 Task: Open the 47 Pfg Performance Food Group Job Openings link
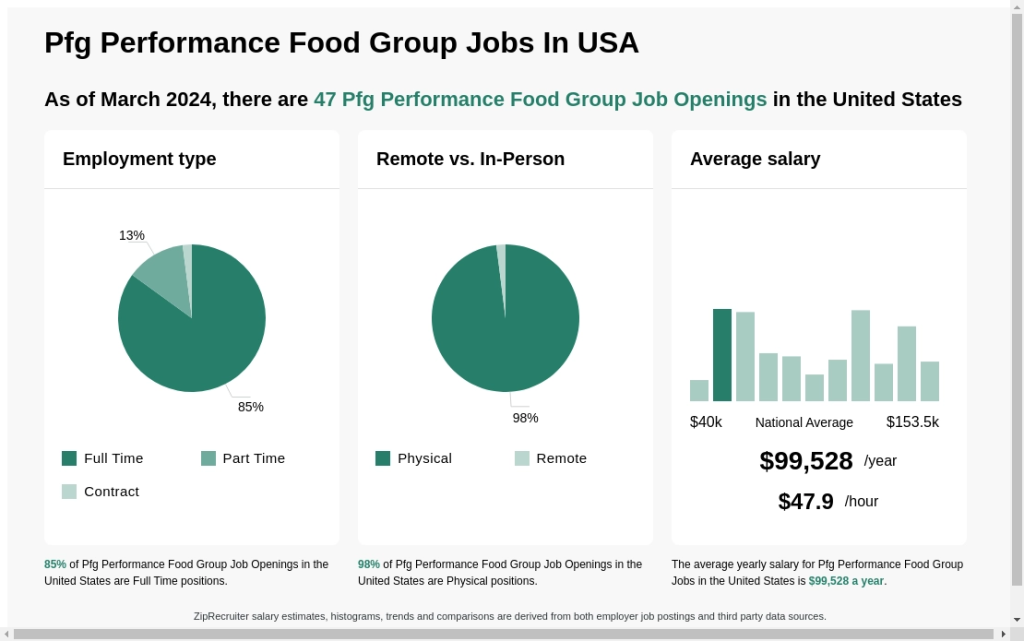tap(540, 99)
